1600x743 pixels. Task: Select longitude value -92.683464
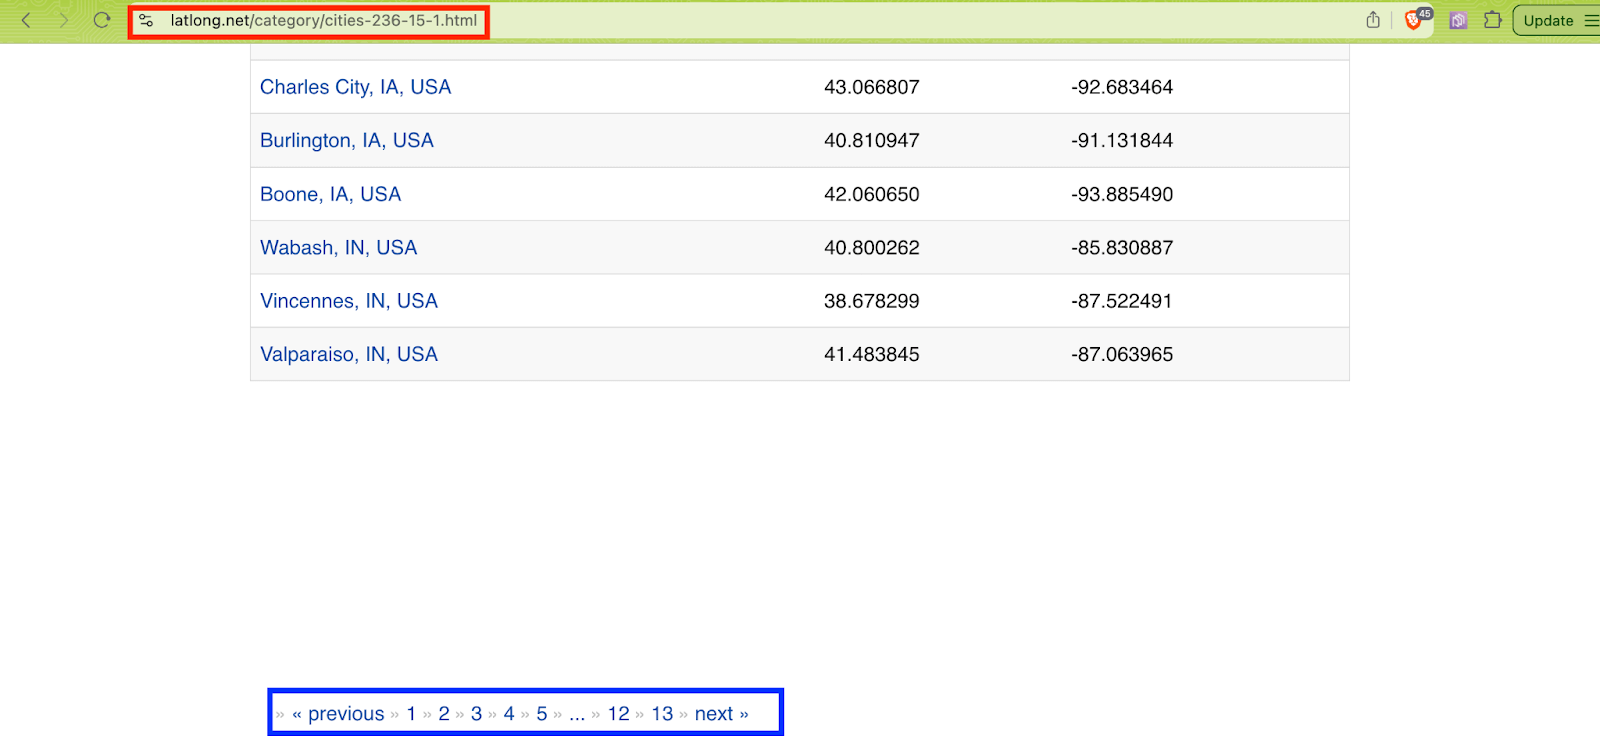pyautogui.click(x=1122, y=87)
